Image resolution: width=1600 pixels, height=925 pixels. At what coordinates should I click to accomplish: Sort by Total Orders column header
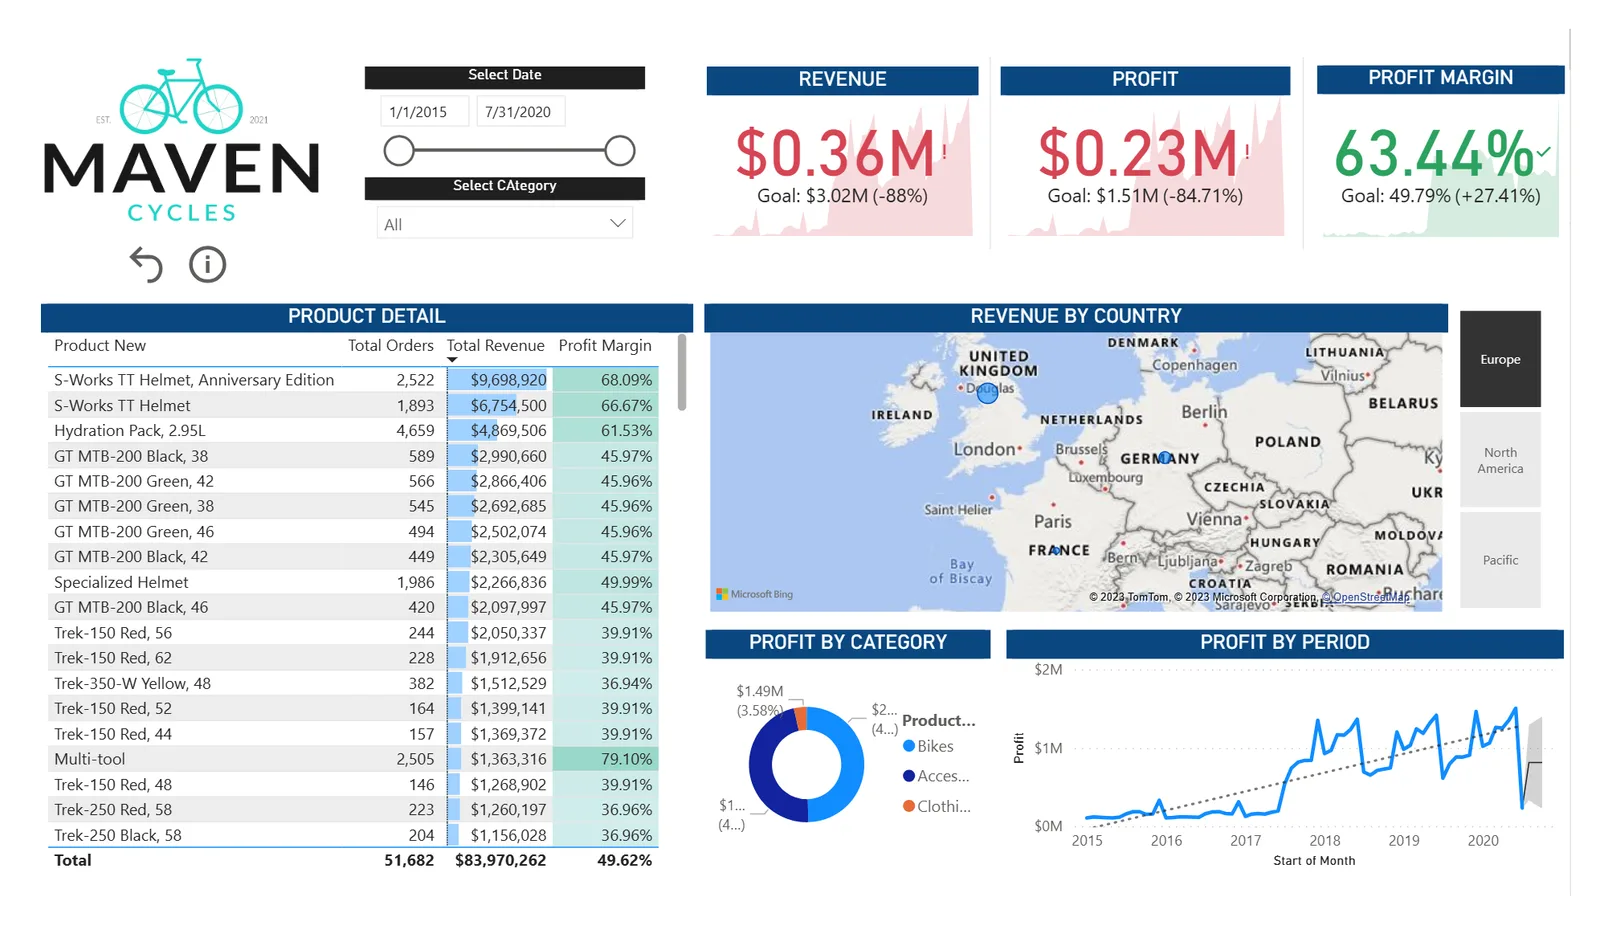pyautogui.click(x=391, y=346)
